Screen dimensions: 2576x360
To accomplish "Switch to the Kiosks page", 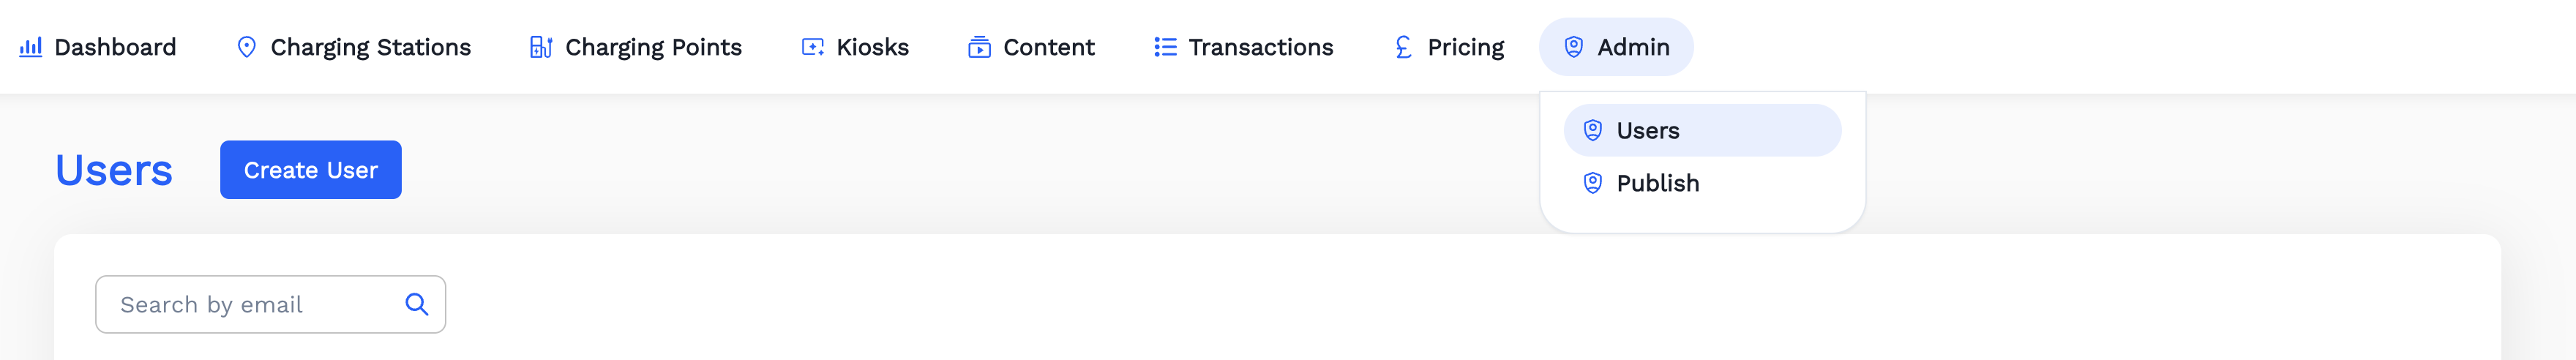I will 872,47.
